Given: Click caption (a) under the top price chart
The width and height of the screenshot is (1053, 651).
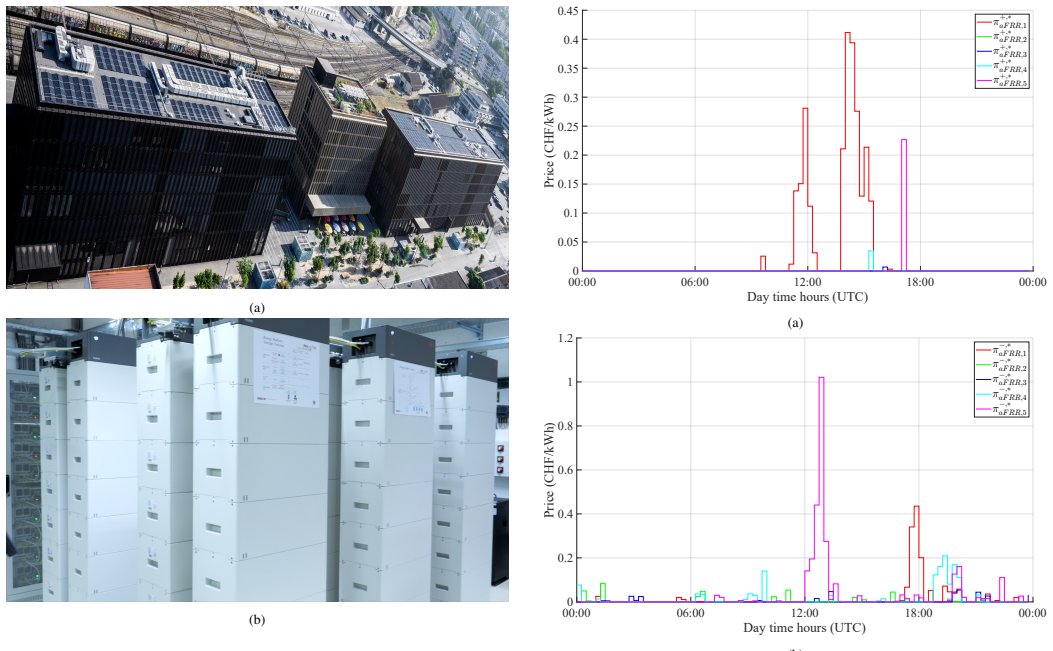Looking at the screenshot, I should click(794, 323).
